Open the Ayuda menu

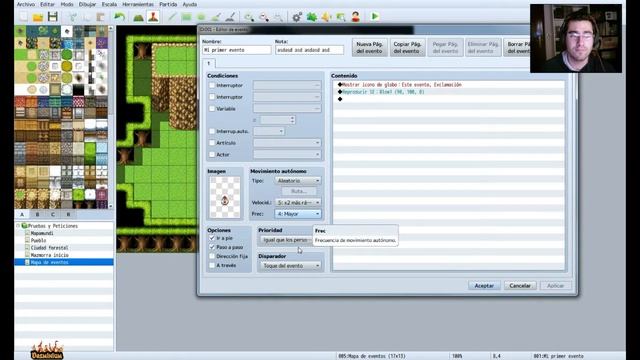click(189, 4)
